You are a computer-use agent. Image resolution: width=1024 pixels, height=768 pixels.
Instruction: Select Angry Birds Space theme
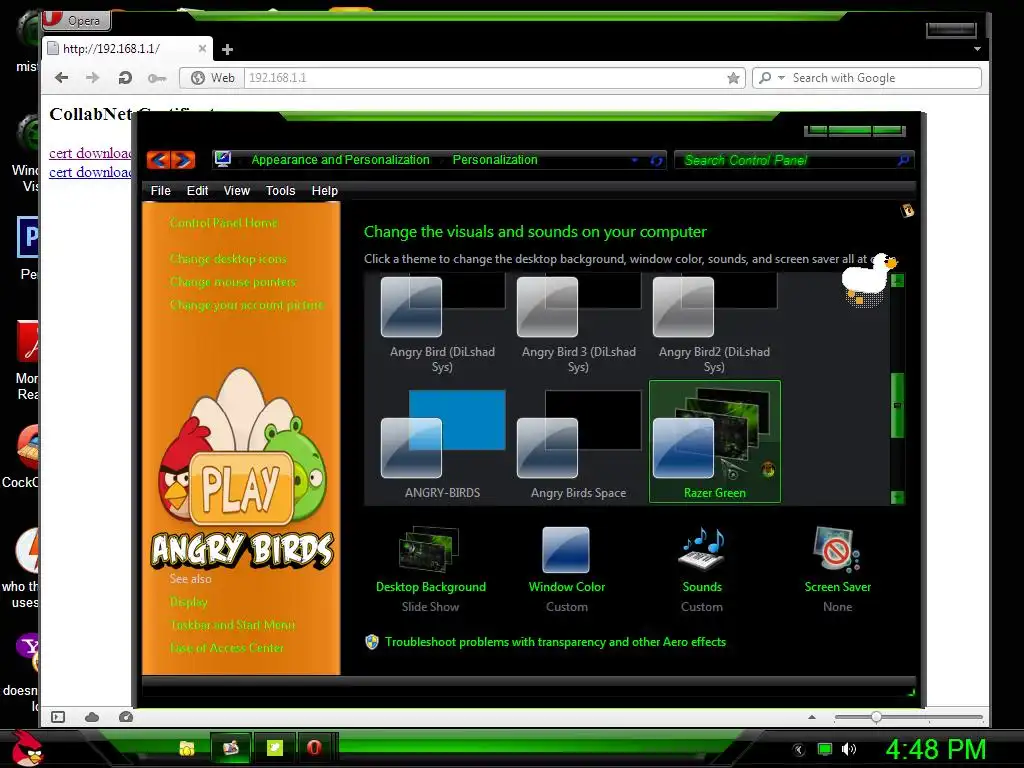coord(578,443)
